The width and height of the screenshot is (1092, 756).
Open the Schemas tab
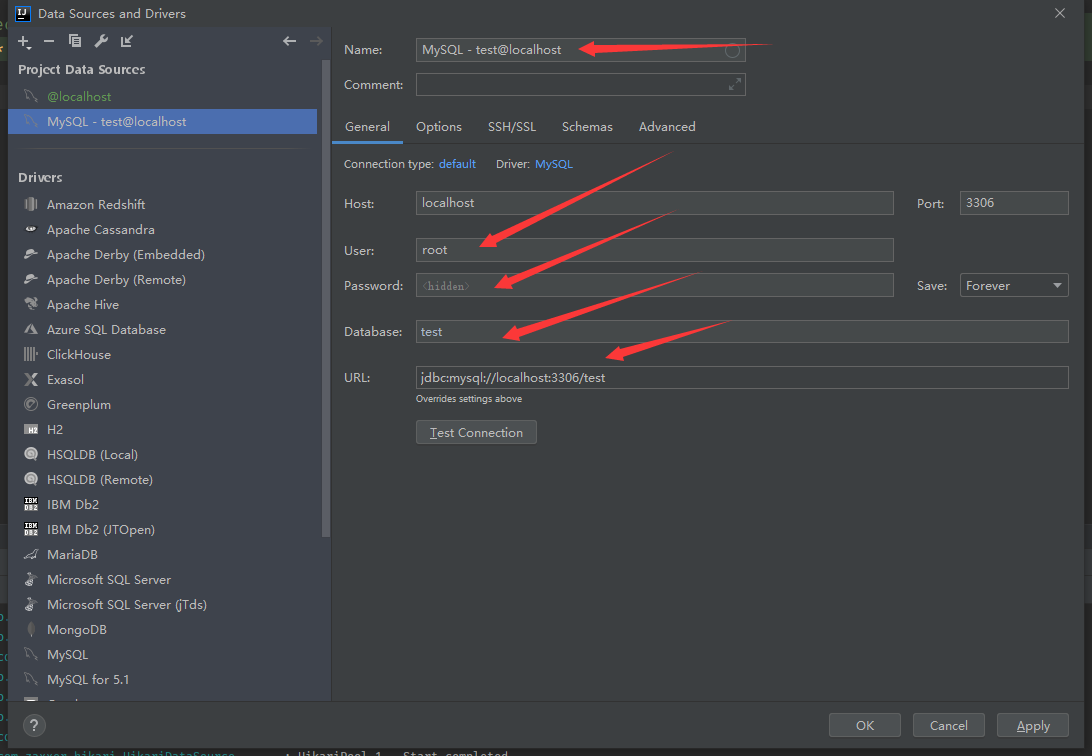(x=587, y=127)
